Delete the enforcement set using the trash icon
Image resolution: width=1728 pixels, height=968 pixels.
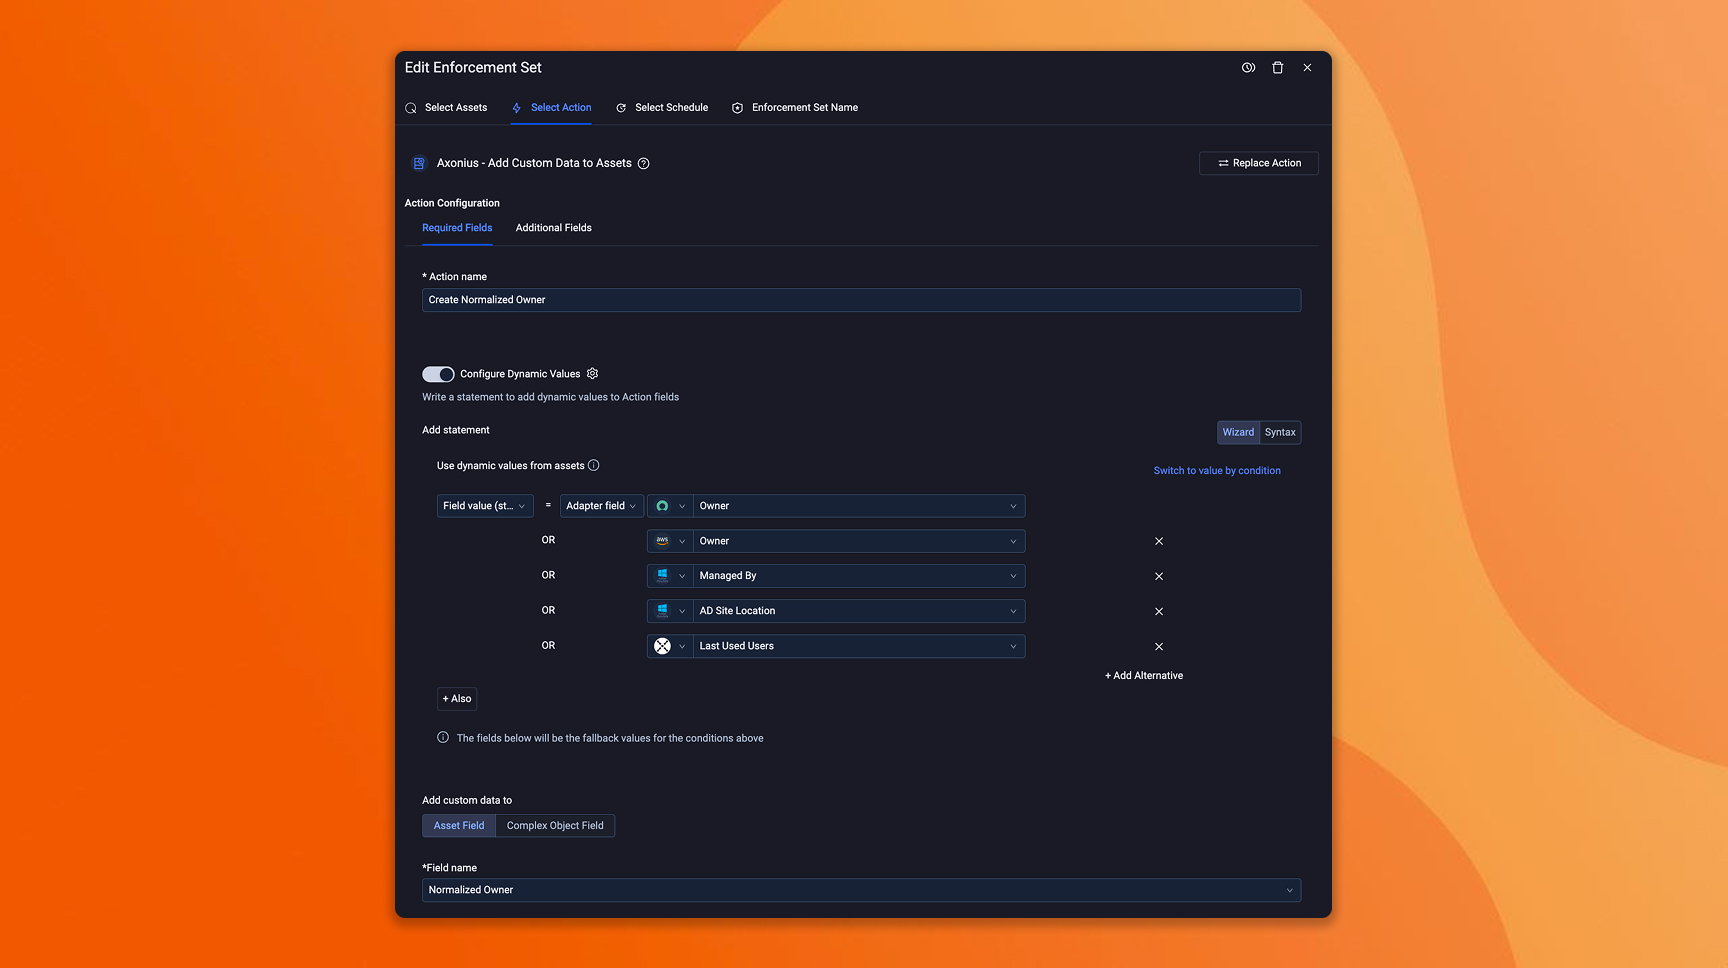pos(1277,68)
